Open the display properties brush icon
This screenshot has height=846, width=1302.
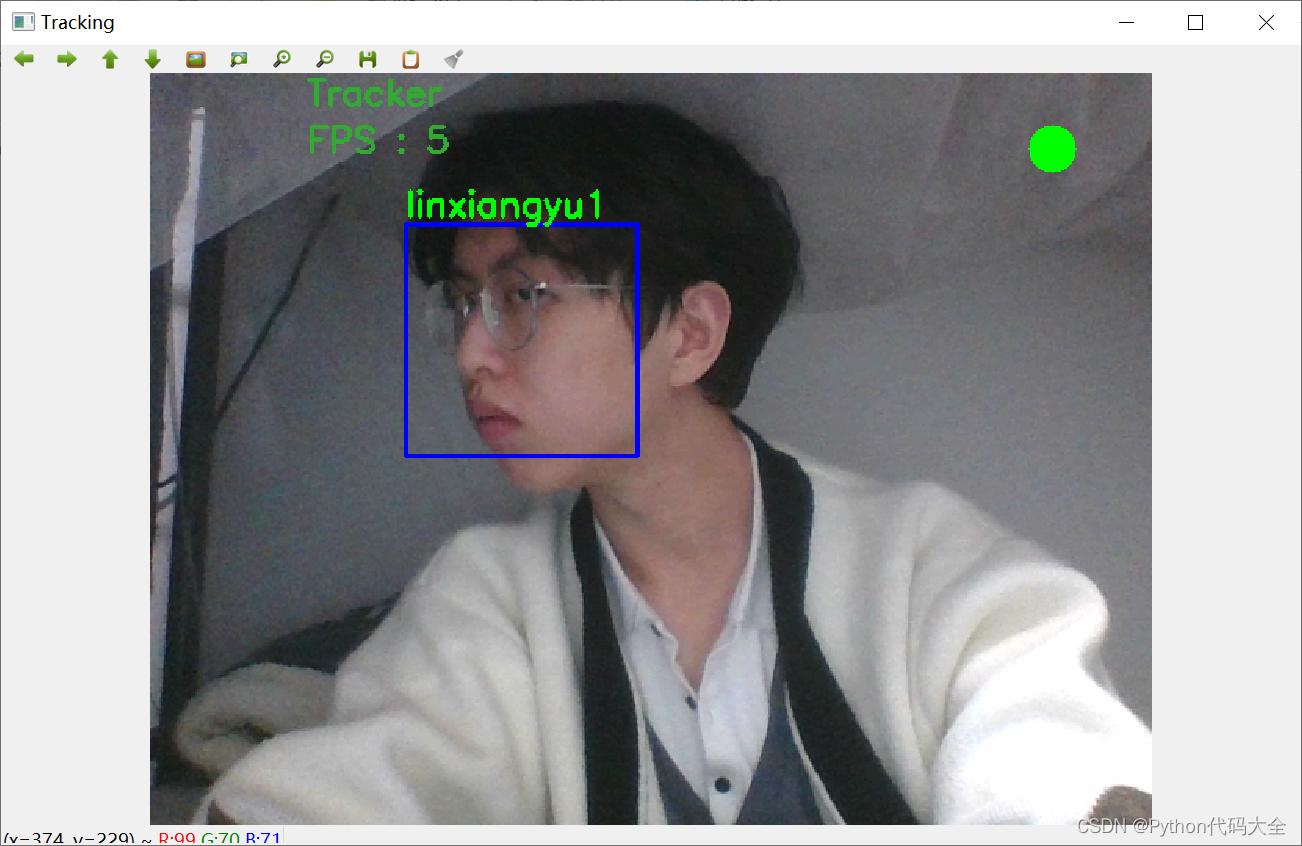coord(454,59)
